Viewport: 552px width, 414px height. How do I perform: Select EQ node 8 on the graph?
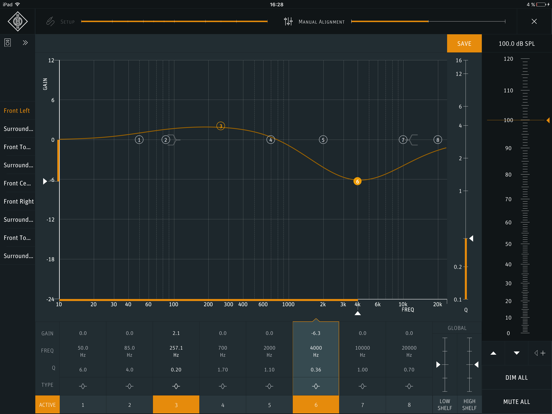pyautogui.click(x=437, y=140)
